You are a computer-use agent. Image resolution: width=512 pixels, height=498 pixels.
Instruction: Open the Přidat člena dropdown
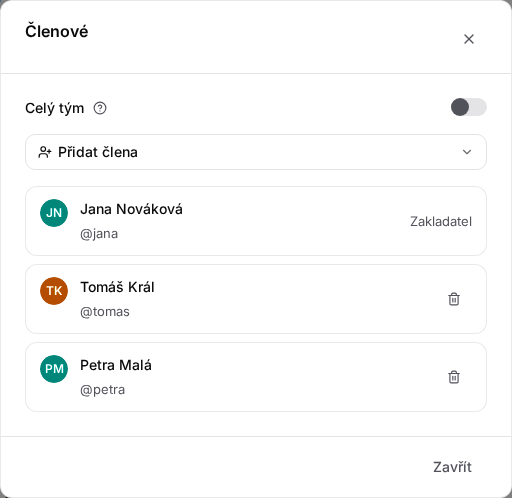256,152
